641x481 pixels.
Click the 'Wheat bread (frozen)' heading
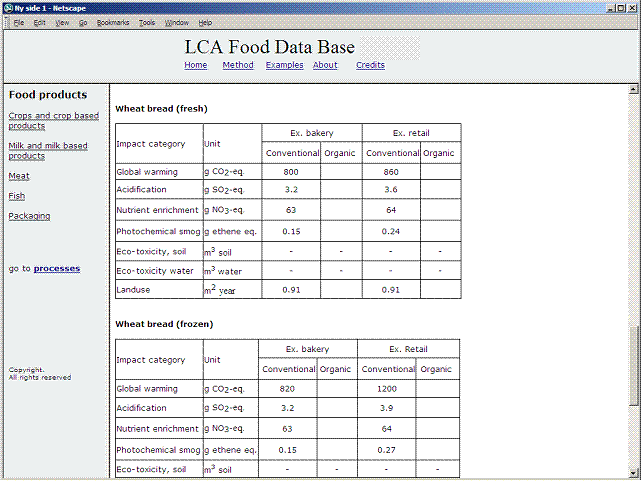(x=164, y=324)
